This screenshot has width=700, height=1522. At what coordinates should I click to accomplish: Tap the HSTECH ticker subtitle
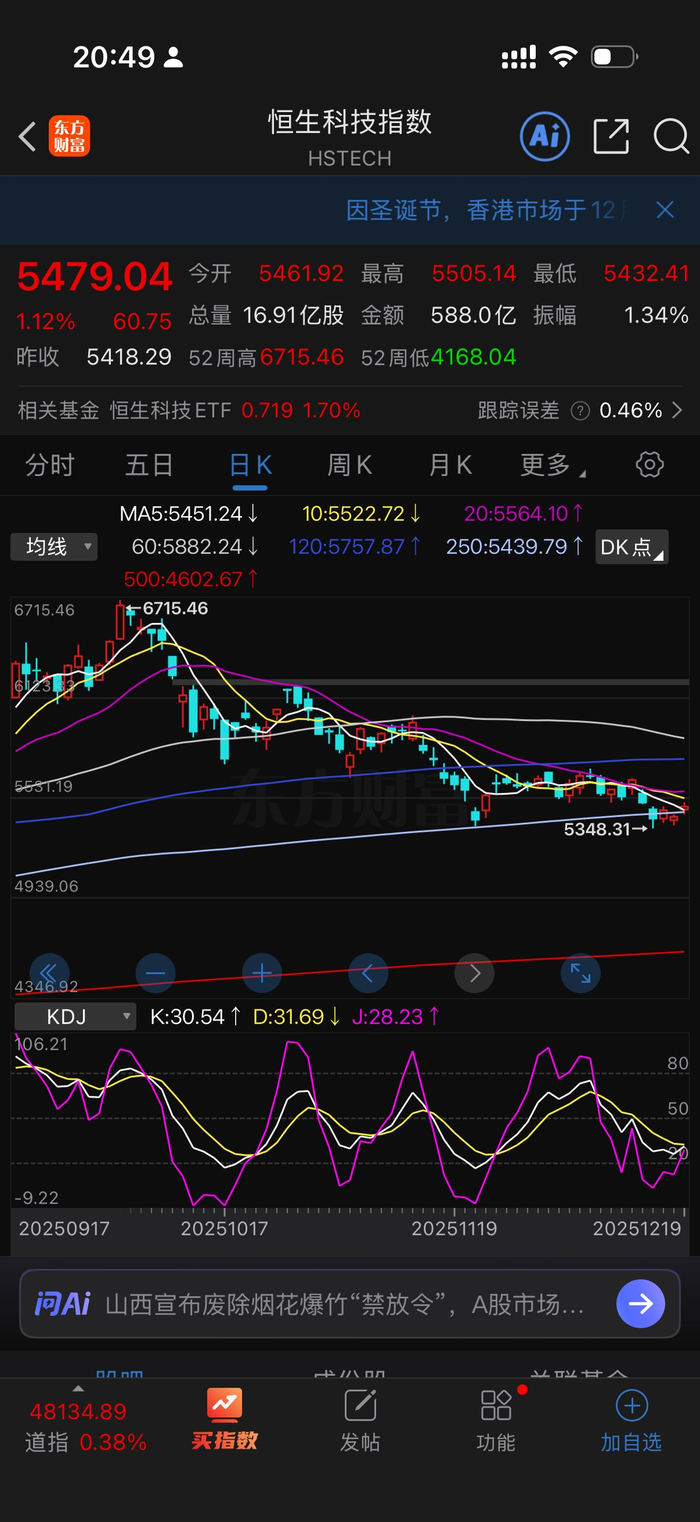(x=350, y=158)
